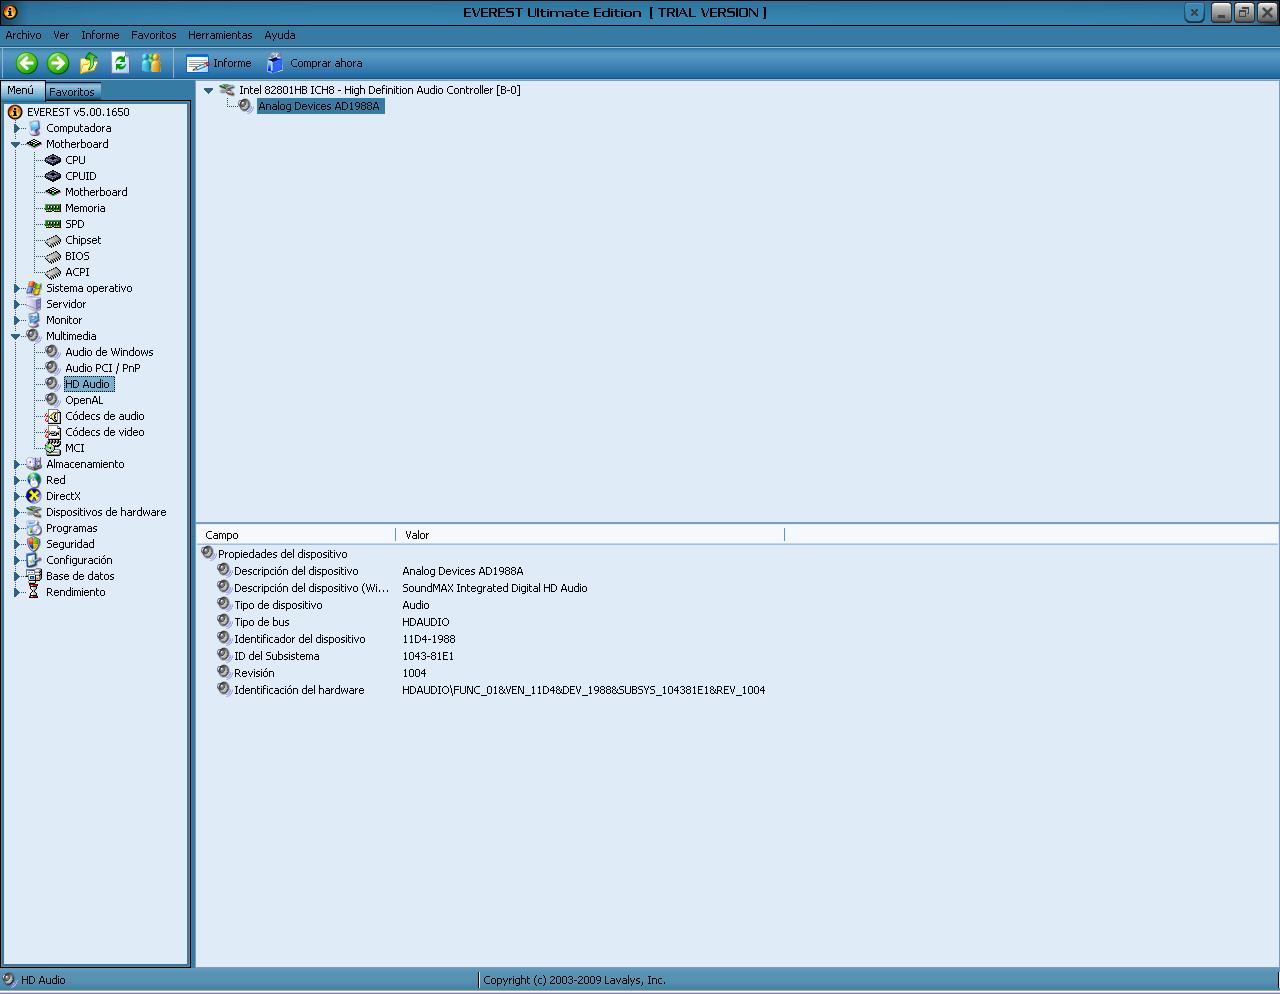Go back with the green left arrow
Screen dimensions: 1280x994
coord(27,63)
